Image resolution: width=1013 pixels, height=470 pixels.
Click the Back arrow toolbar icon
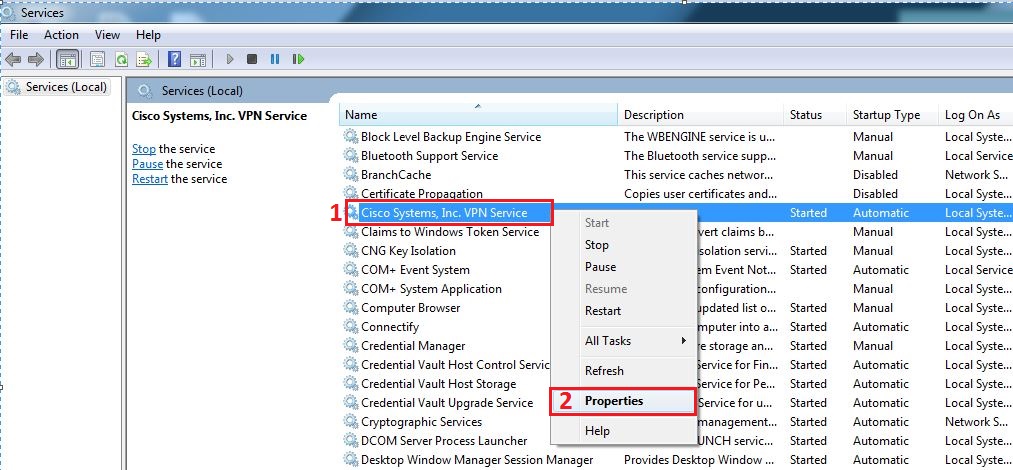pyautogui.click(x=13, y=59)
